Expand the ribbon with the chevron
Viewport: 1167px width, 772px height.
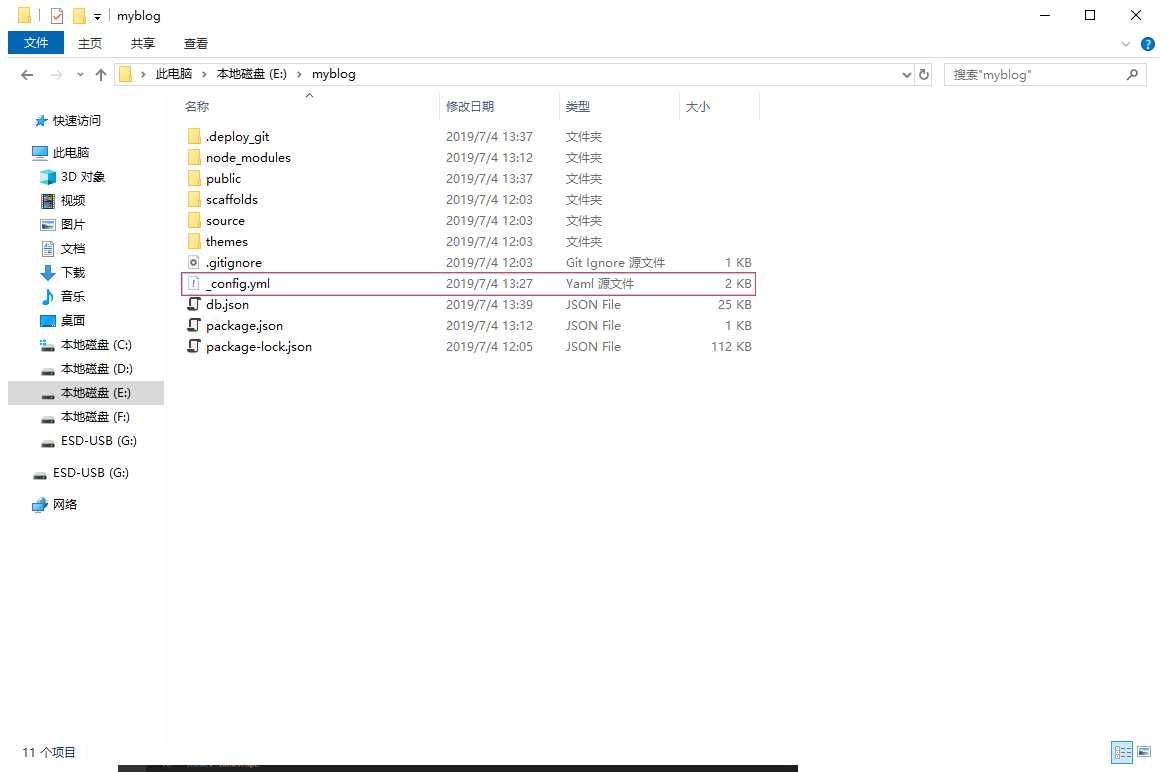(1127, 44)
